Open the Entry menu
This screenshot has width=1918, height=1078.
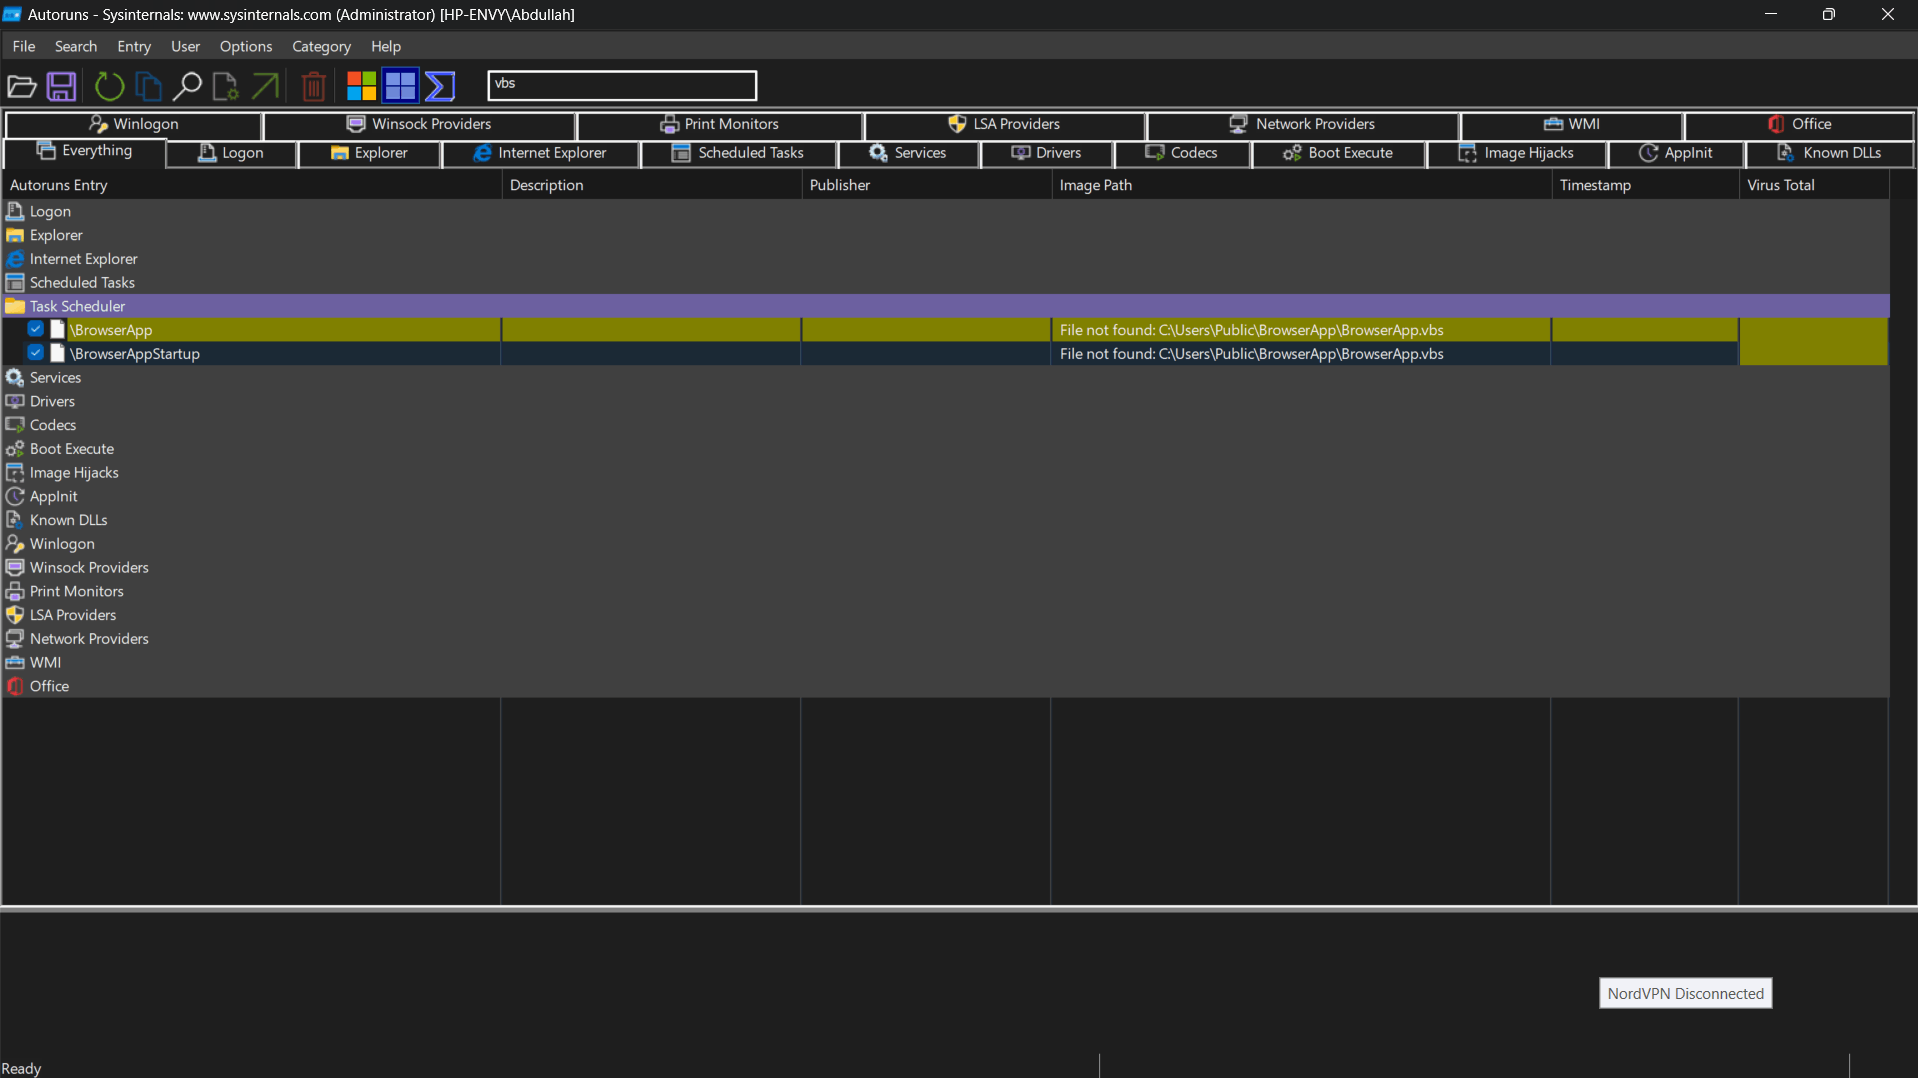click(x=134, y=46)
